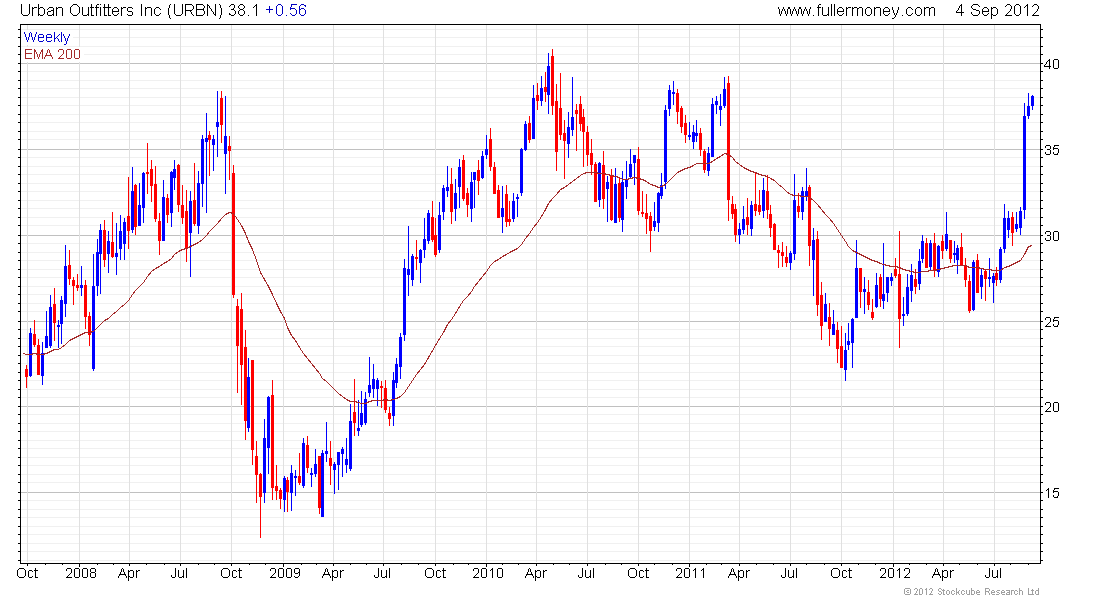Click the 2011 year axis label
1100x600 pixels.
click(x=691, y=573)
